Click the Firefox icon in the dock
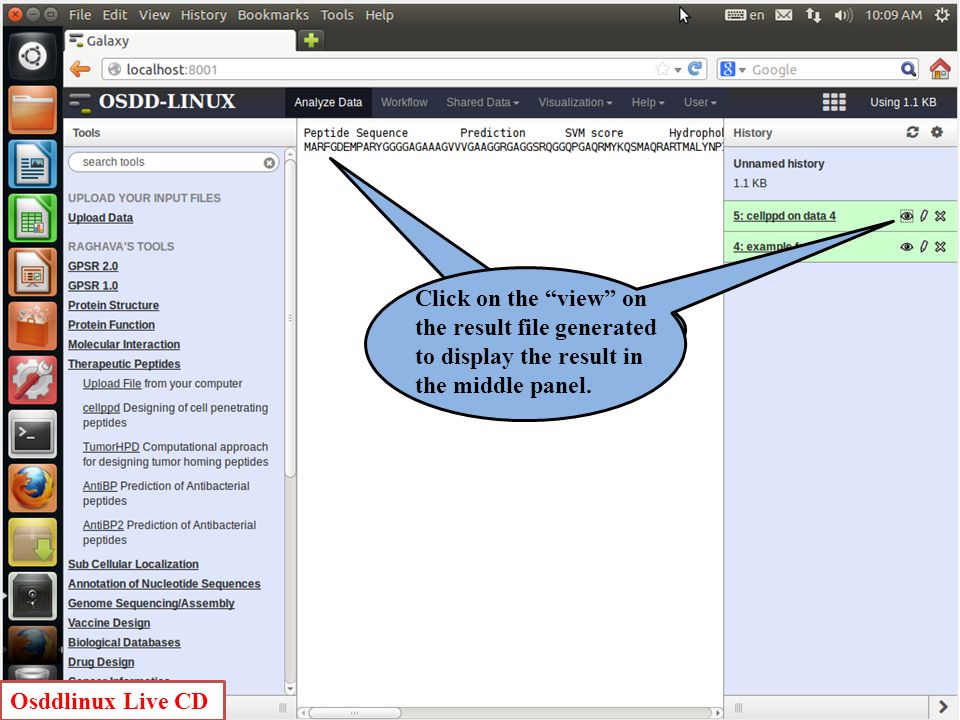960x720 pixels. 32,488
